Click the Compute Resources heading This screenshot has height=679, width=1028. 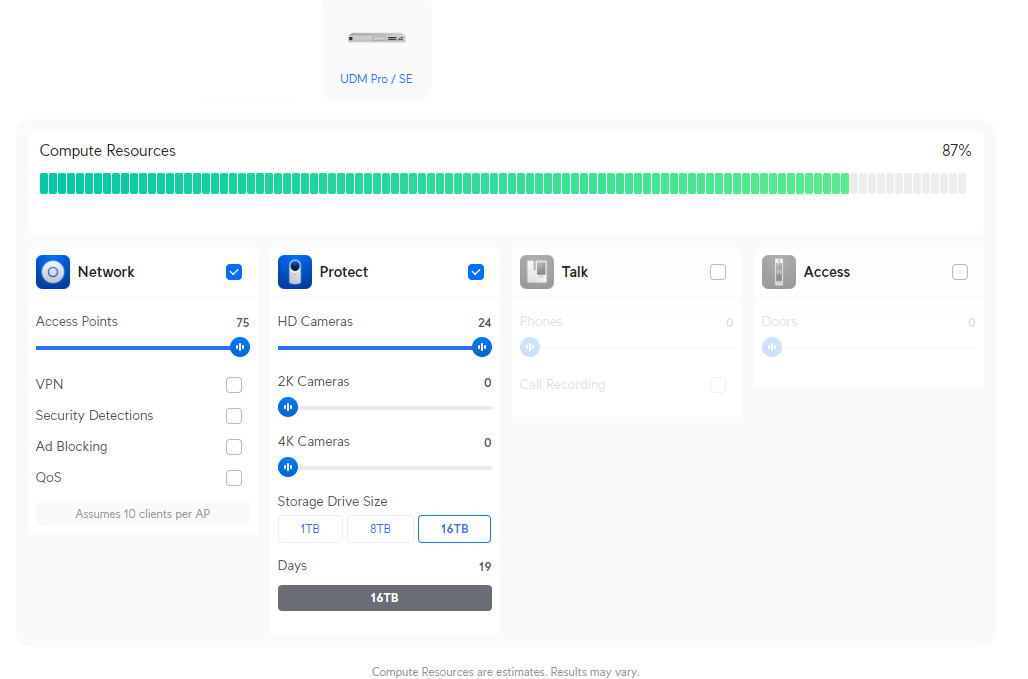(x=108, y=151)
